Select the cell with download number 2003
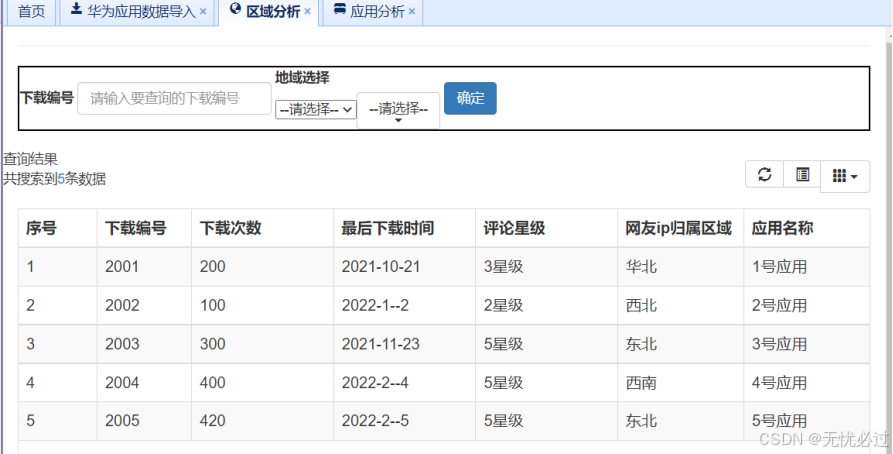Viewport: 893px width, 454px height. [144, 344]
